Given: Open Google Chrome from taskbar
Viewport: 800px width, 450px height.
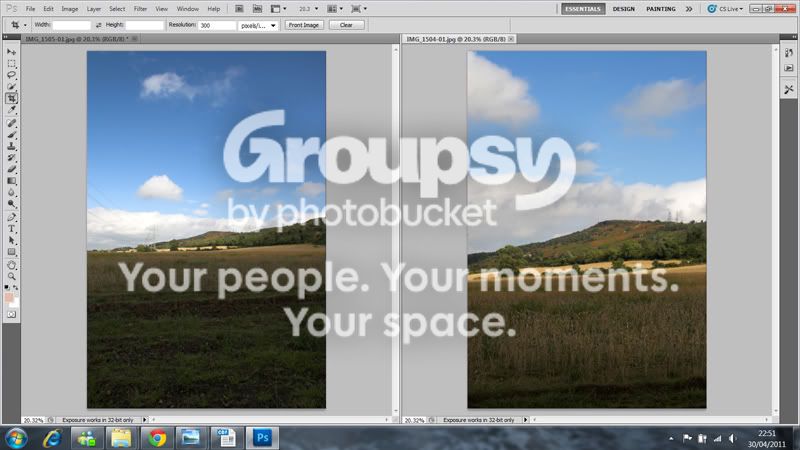Looking at the screenshot, I should [157, 438].
